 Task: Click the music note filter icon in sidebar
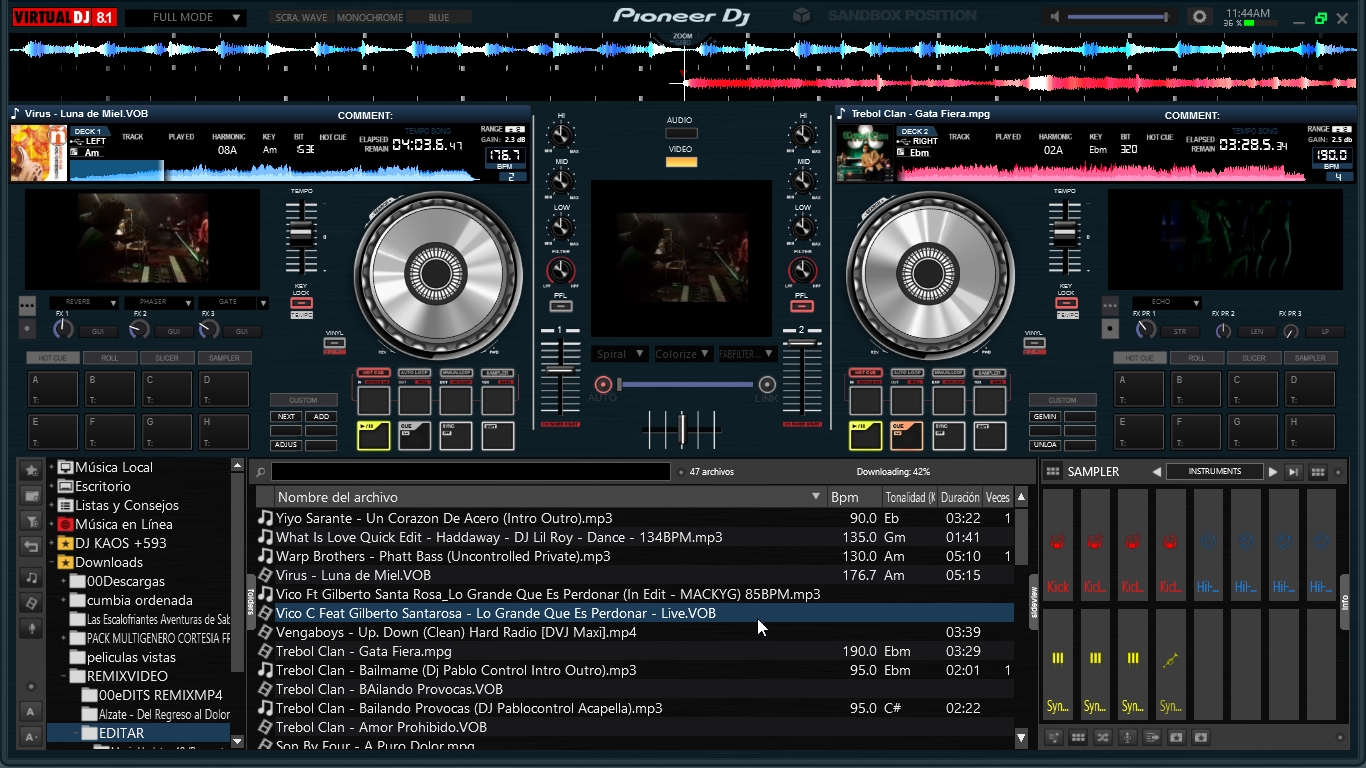[32, 577]
